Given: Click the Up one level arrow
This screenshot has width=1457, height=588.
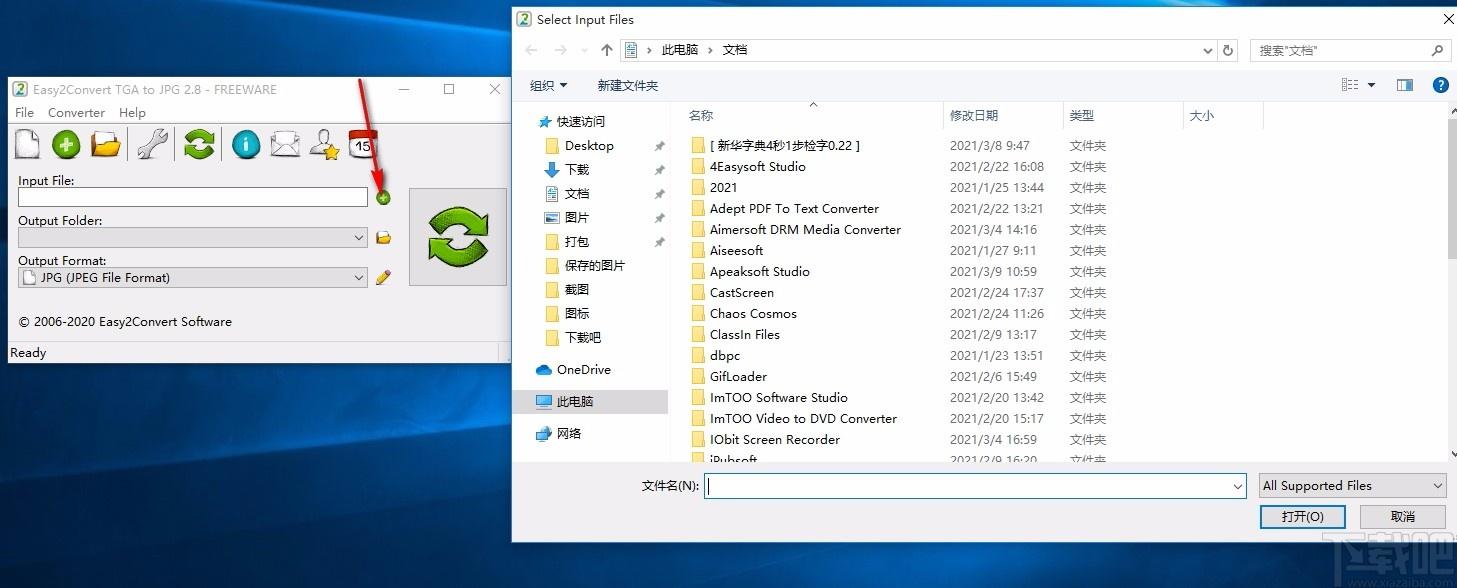Looking at the screenshot, I should [607, 50].
